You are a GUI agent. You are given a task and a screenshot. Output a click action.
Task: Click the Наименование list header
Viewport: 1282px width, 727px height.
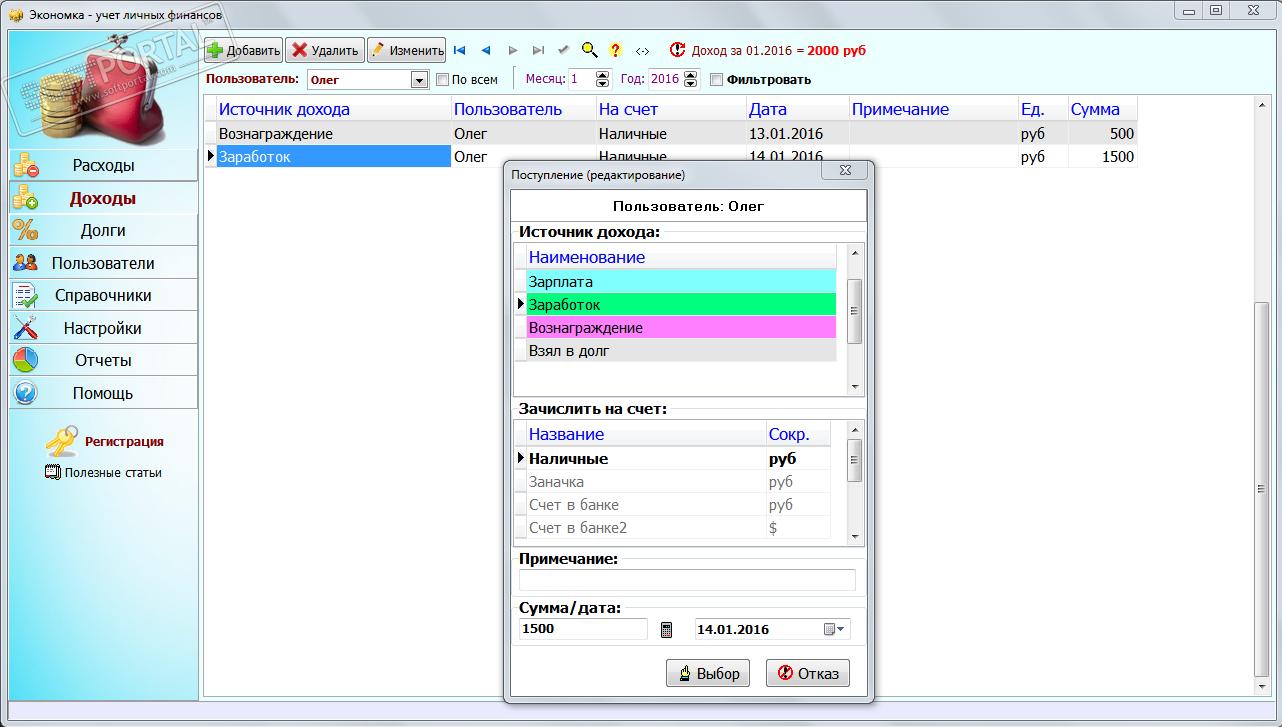coord(681,257)
